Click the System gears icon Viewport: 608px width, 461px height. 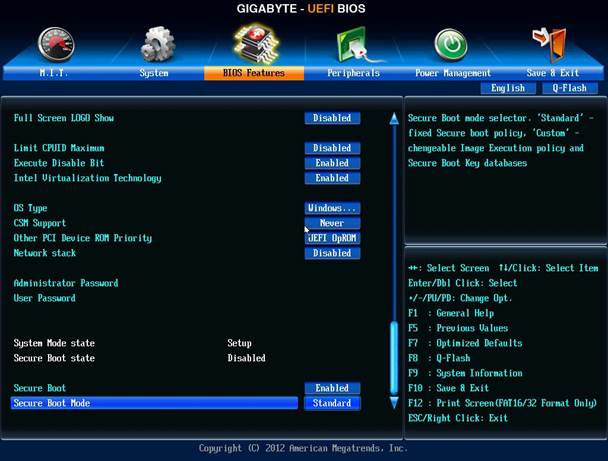156,44
